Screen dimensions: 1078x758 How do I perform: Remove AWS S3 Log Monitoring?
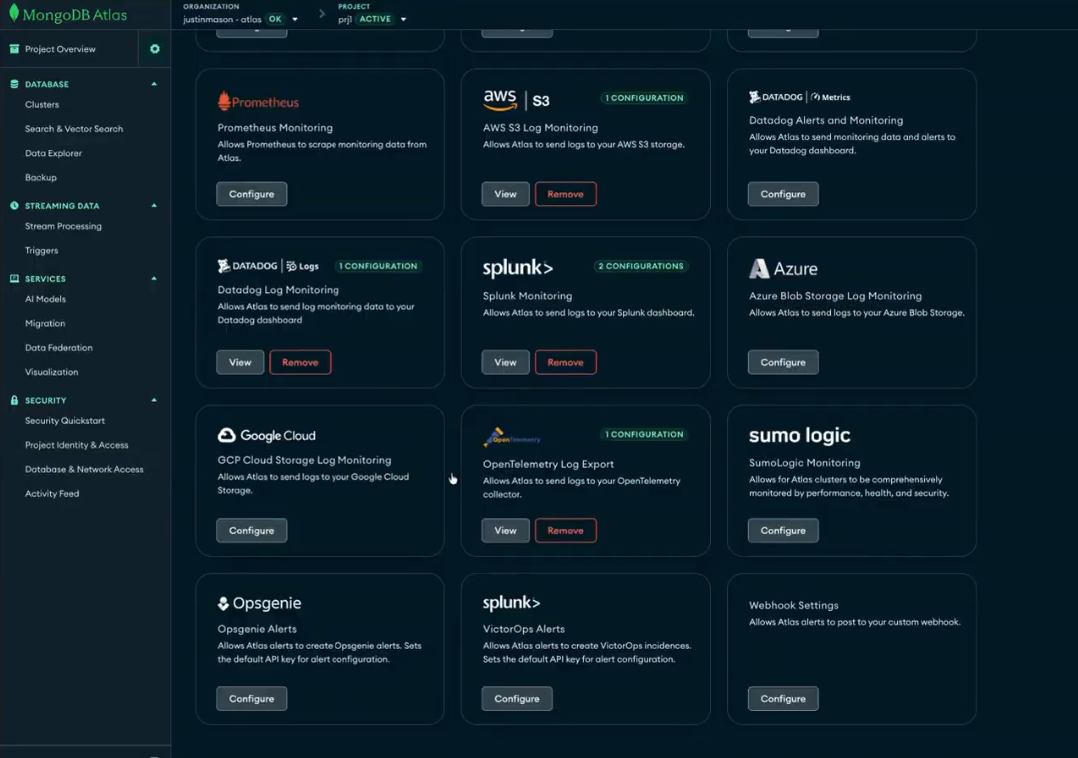pos(565,194)
